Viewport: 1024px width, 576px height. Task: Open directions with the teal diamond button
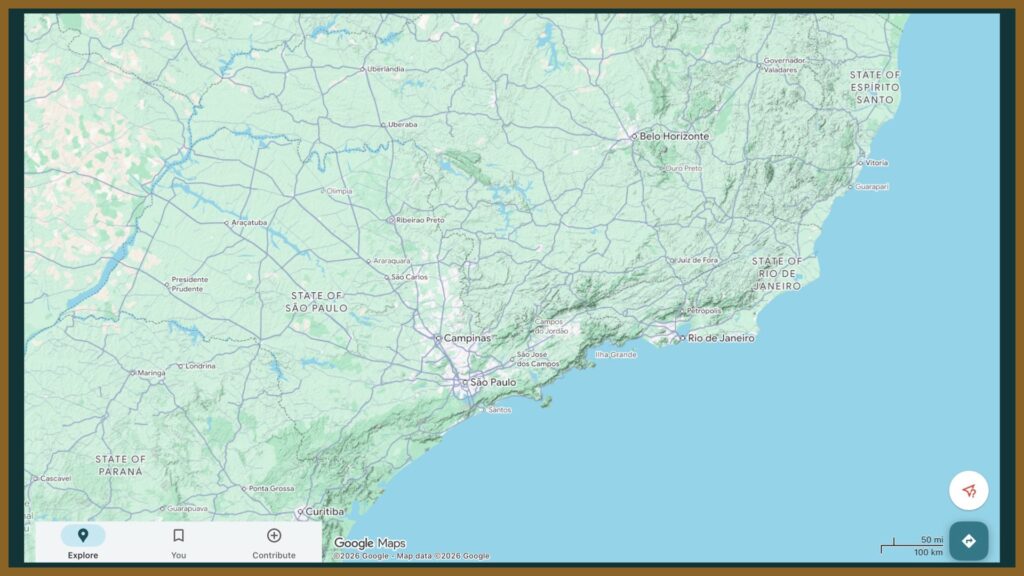[968, 541]
